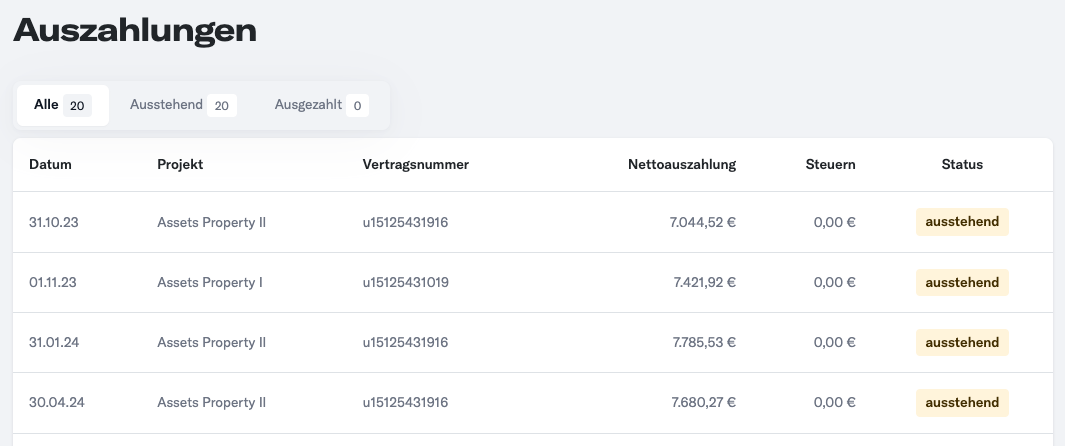Image resolution: width=1065 pixels, height=446 pixels.
Task: Open the Ausgezahlt tab
Action: (x=321, y=105)
